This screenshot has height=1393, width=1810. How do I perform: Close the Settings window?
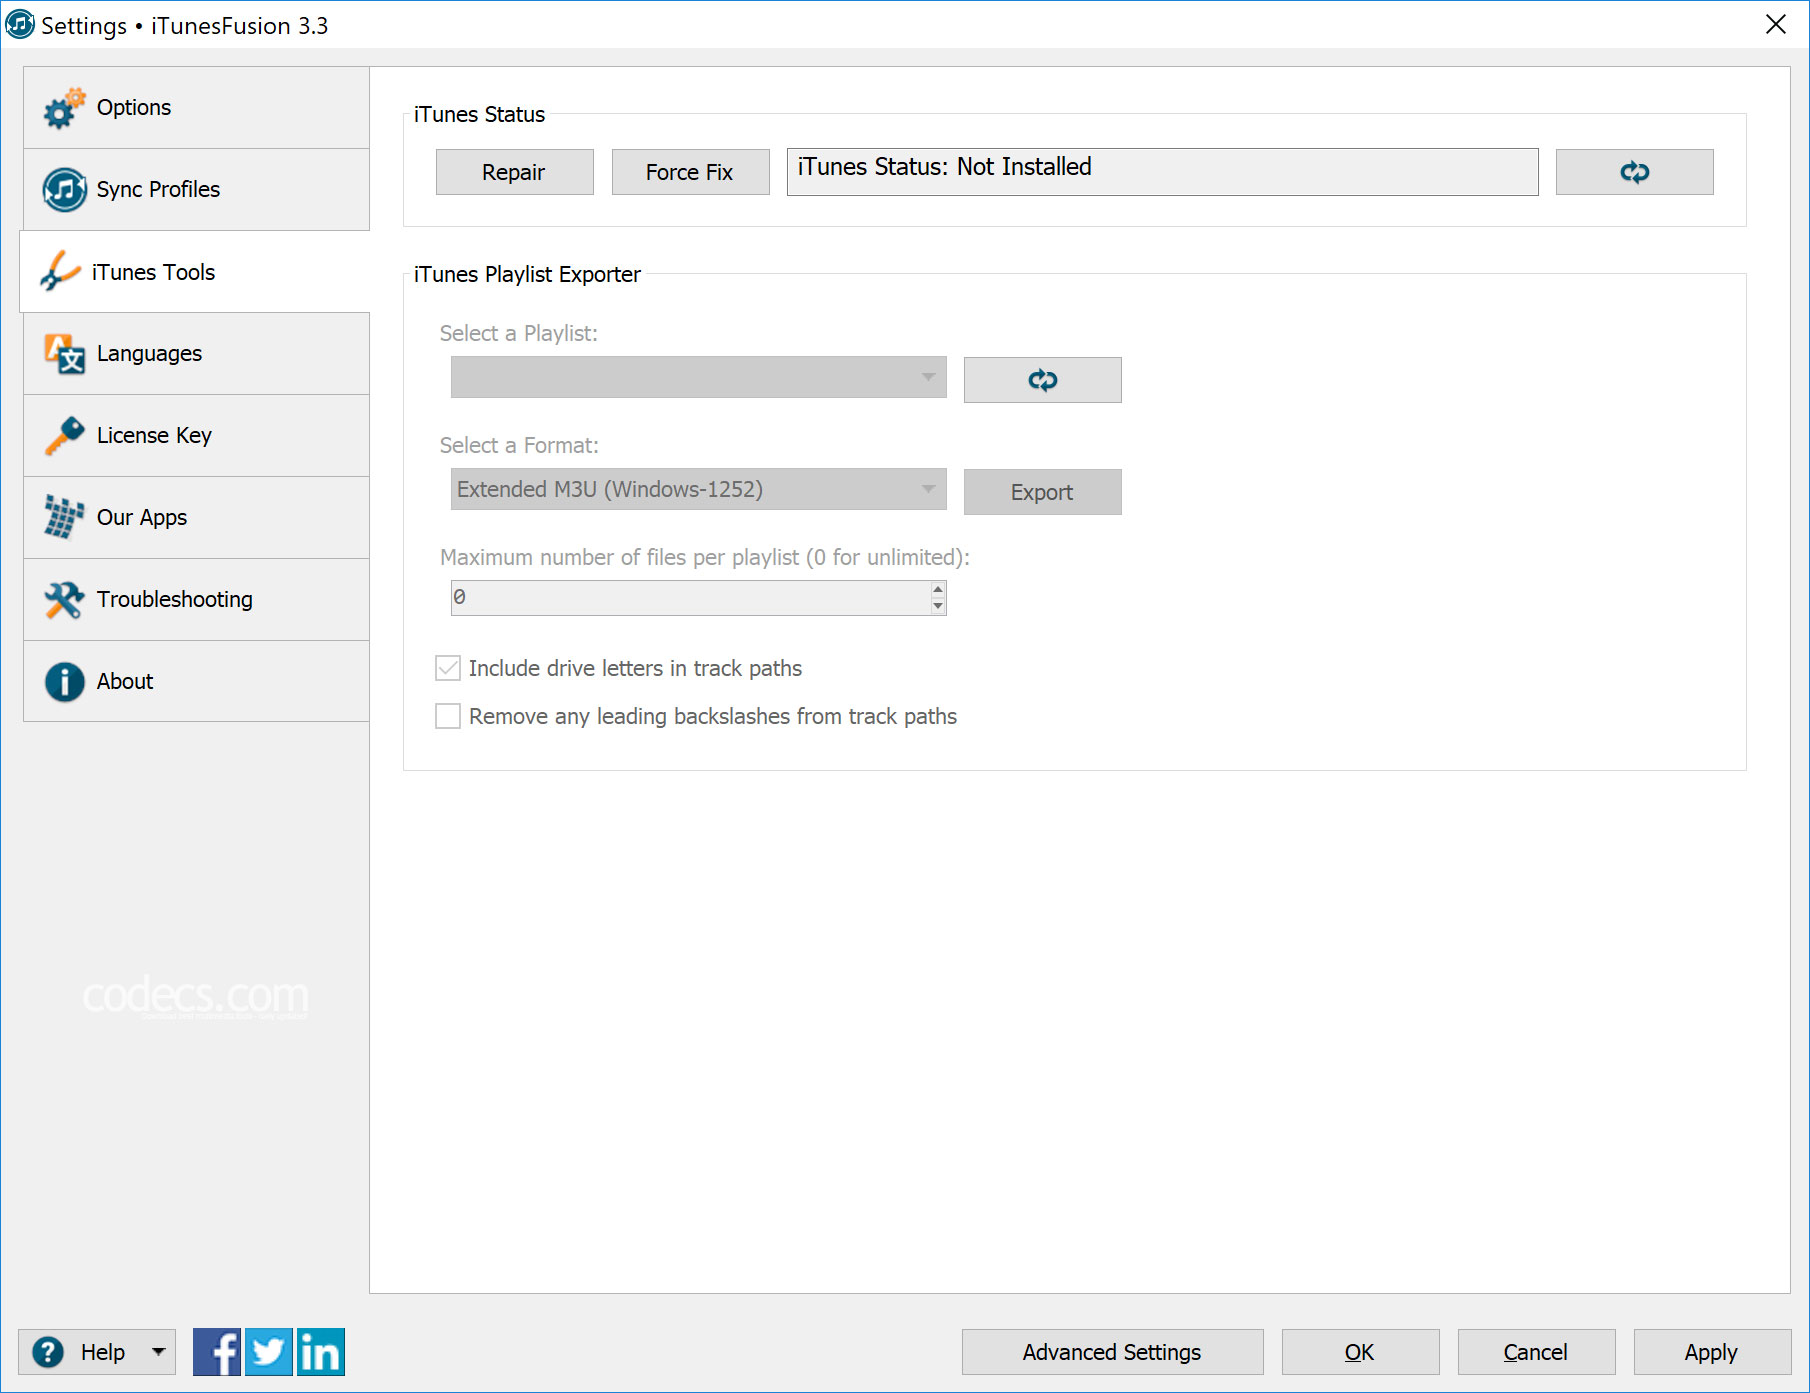1776,24
